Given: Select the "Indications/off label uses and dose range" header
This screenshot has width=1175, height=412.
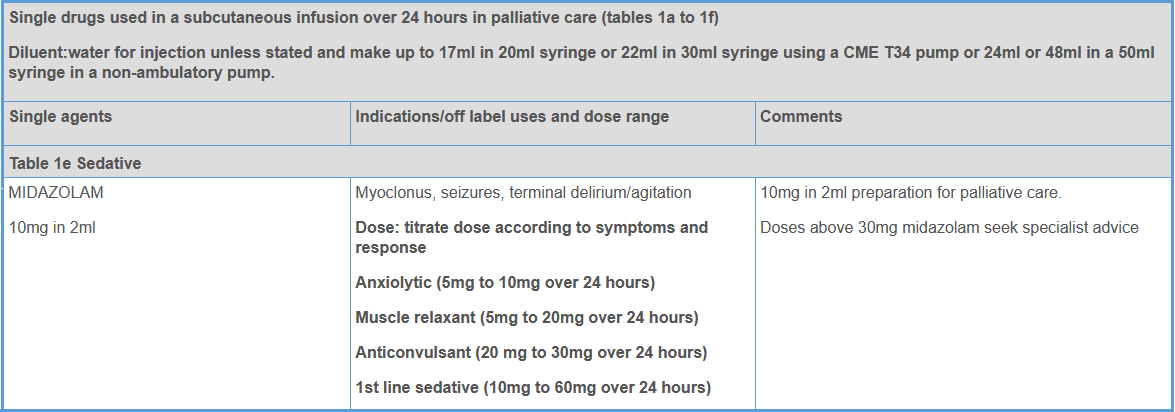Looking at the screenshot, I should [x=512, y=117].
